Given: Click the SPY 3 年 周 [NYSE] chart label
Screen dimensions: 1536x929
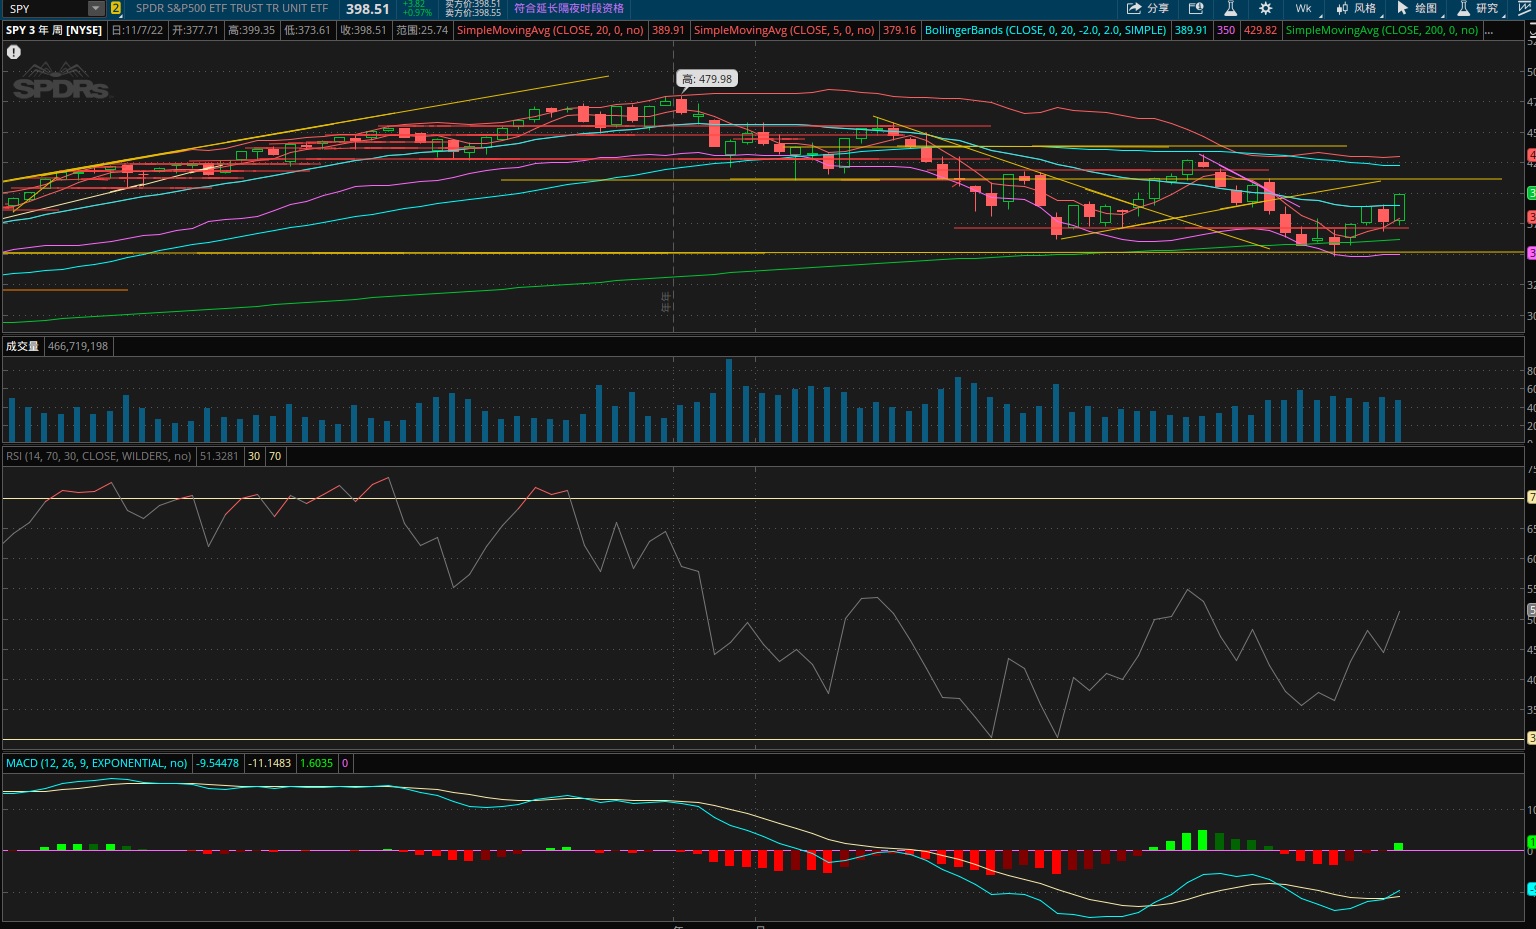Looking at the screenshot, I should (x=54, y=30).
